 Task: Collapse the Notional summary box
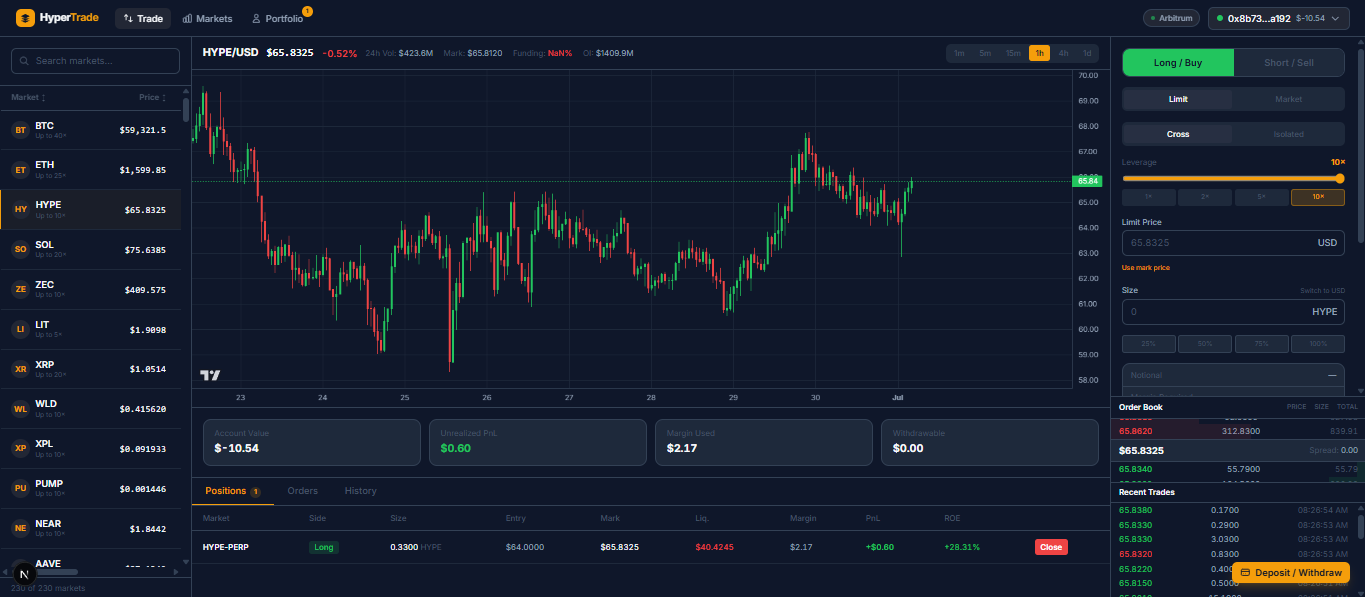pyautogui.click(x=1332, y=375)
